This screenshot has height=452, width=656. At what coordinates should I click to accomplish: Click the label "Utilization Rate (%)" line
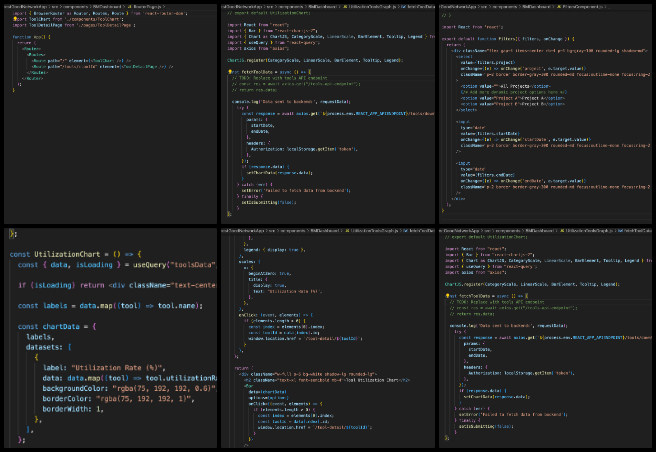coord(104,368)
